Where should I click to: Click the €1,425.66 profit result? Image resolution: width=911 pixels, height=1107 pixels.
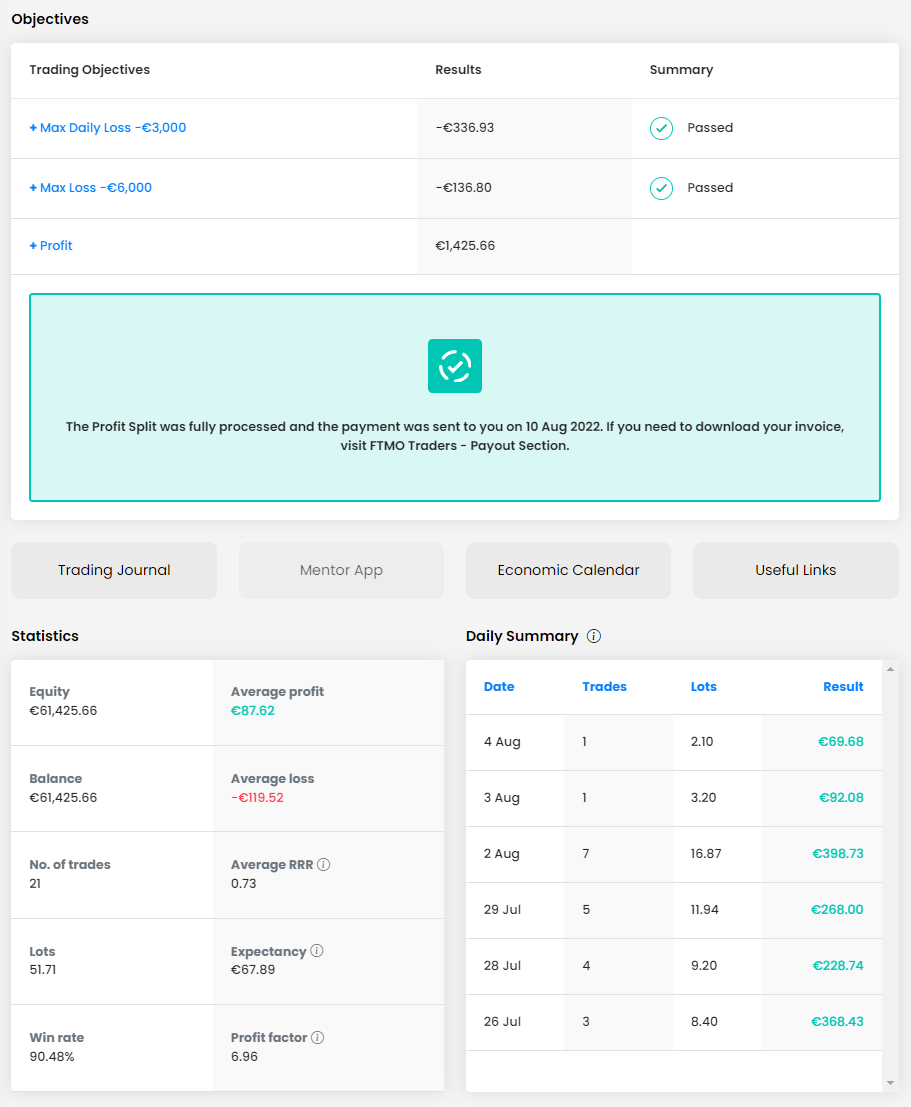[465, 246]
